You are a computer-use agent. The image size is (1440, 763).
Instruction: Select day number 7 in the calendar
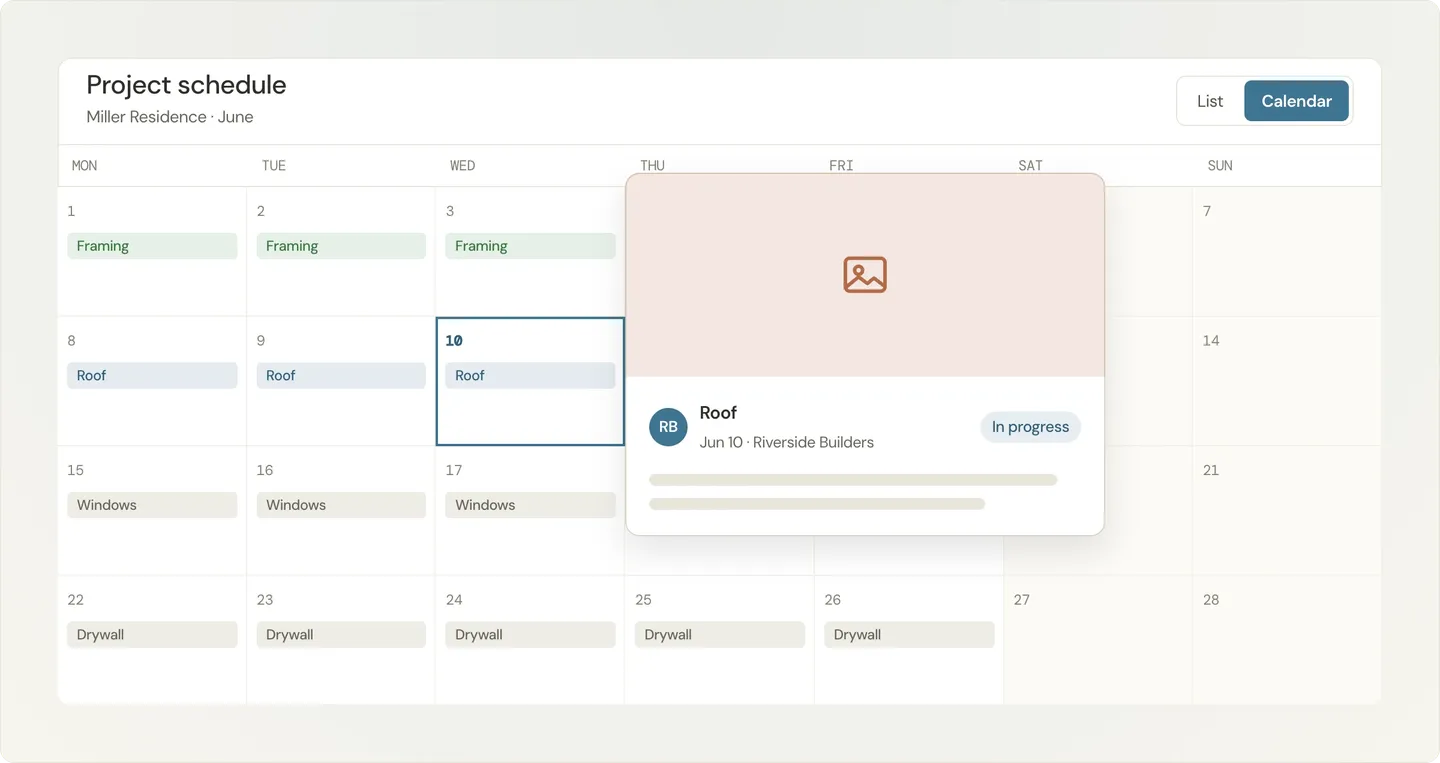click(1207, 211)
